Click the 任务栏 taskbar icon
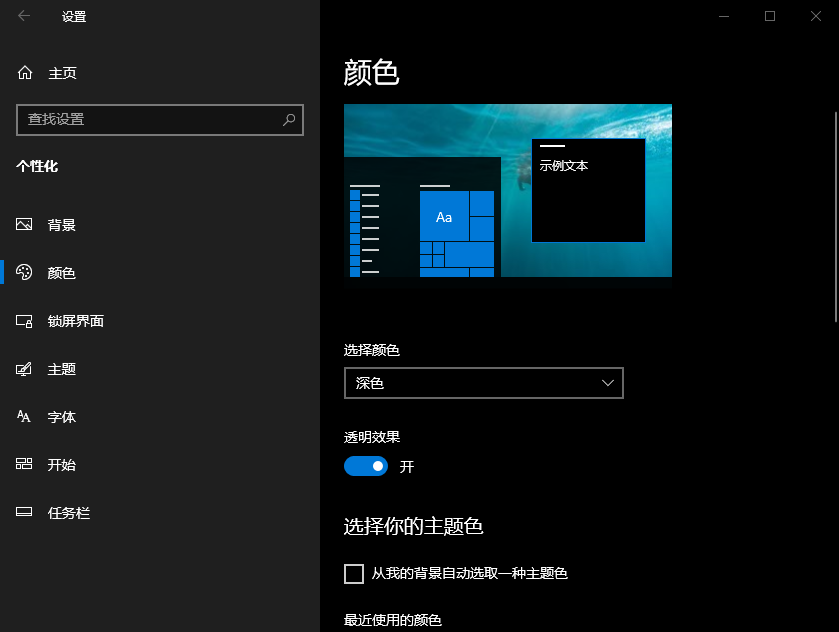Image resolution: width=839 pixels, height=632 pixels. click(24, 512)
